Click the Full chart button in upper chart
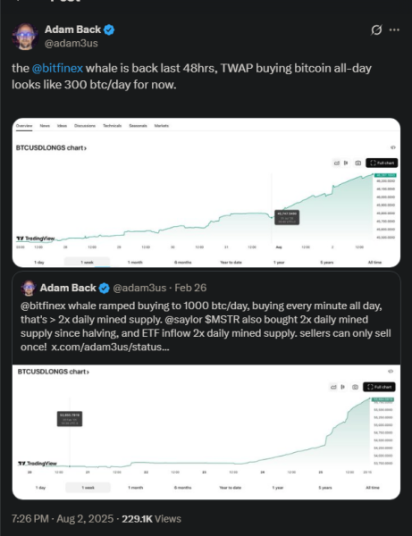The width and height of the screenshot is (412, 536). click(382, 163)
